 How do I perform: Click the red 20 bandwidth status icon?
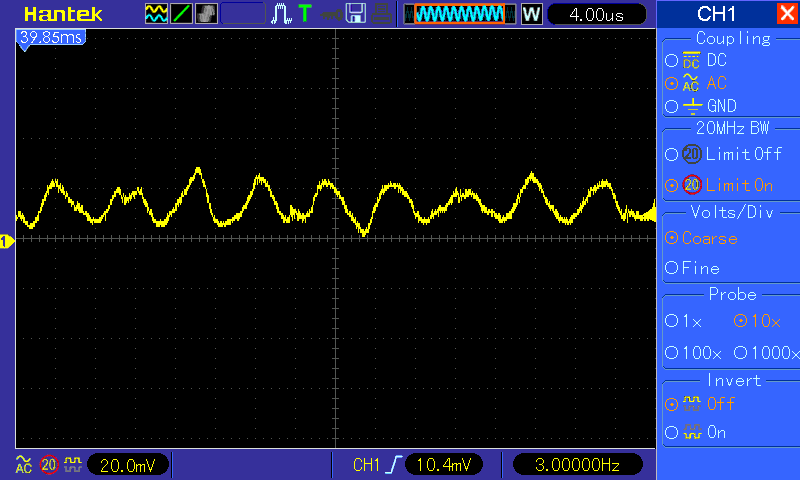49,465
